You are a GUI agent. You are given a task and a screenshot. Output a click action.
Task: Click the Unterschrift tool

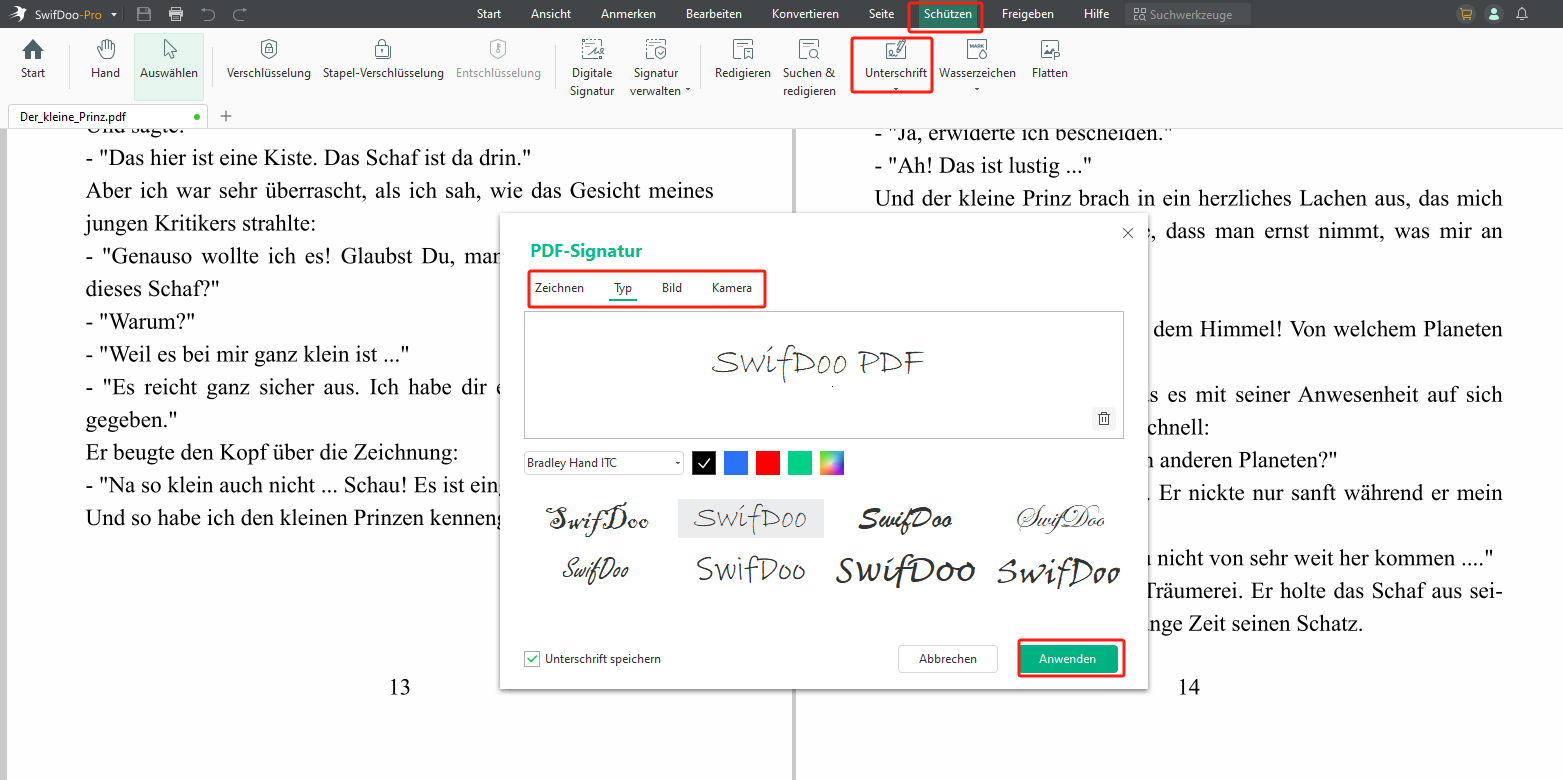896,60
